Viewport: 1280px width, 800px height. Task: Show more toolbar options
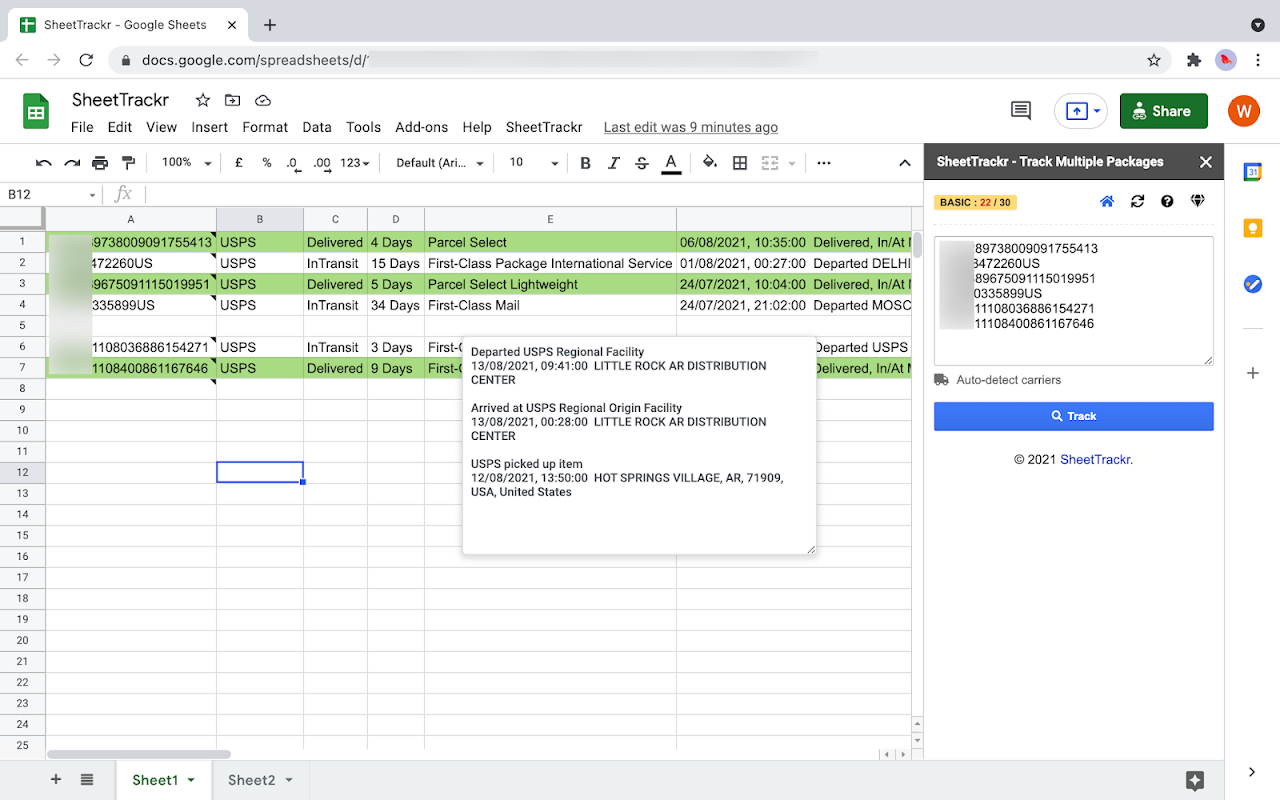[824, 163]
